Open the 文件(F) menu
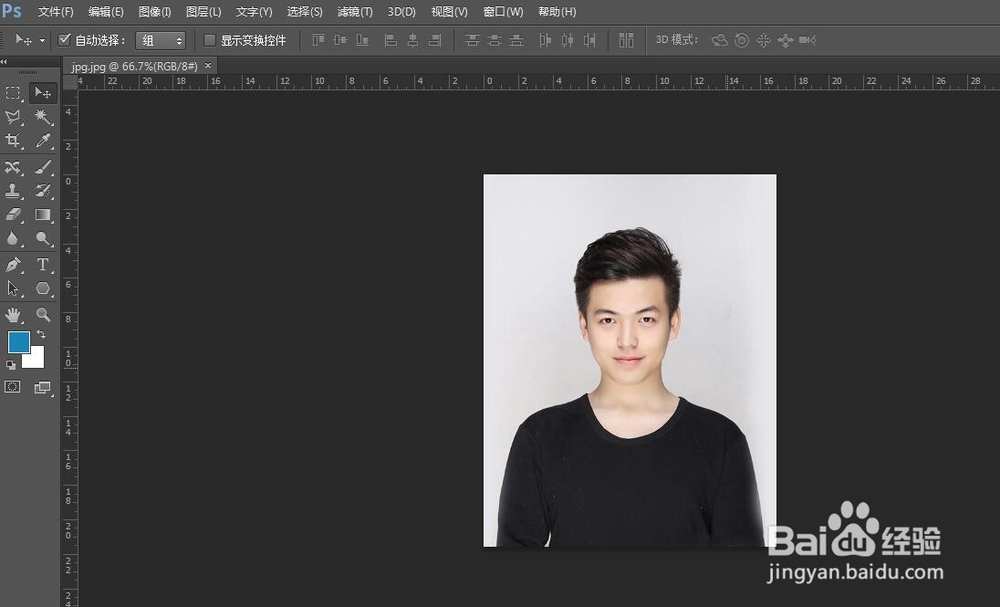Screen dimensions: 1000x607 tap(55, 11)
